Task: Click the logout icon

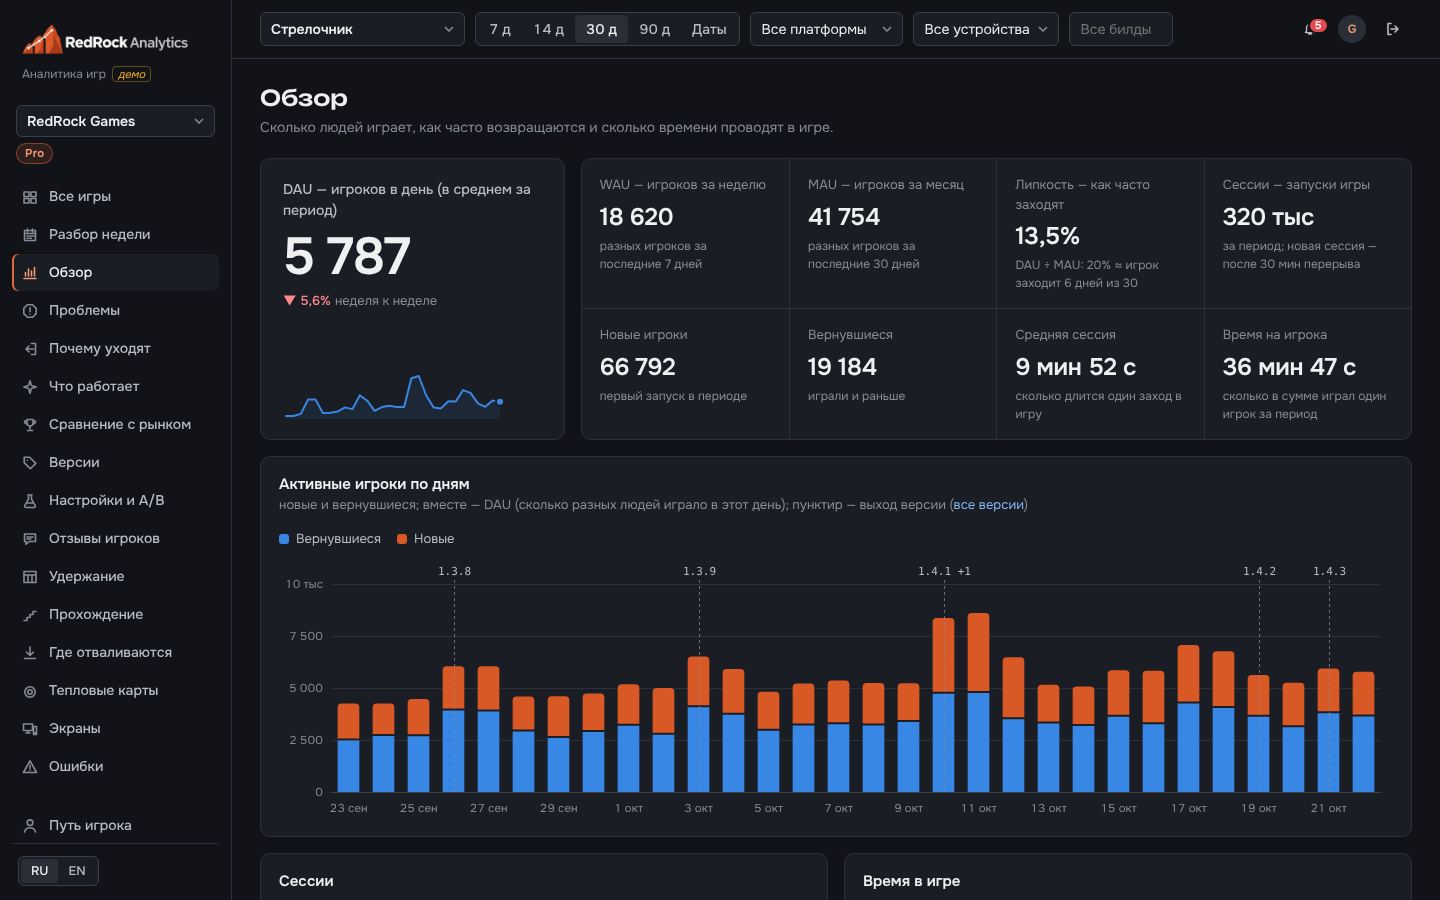Action: (x=1392, y=29)
